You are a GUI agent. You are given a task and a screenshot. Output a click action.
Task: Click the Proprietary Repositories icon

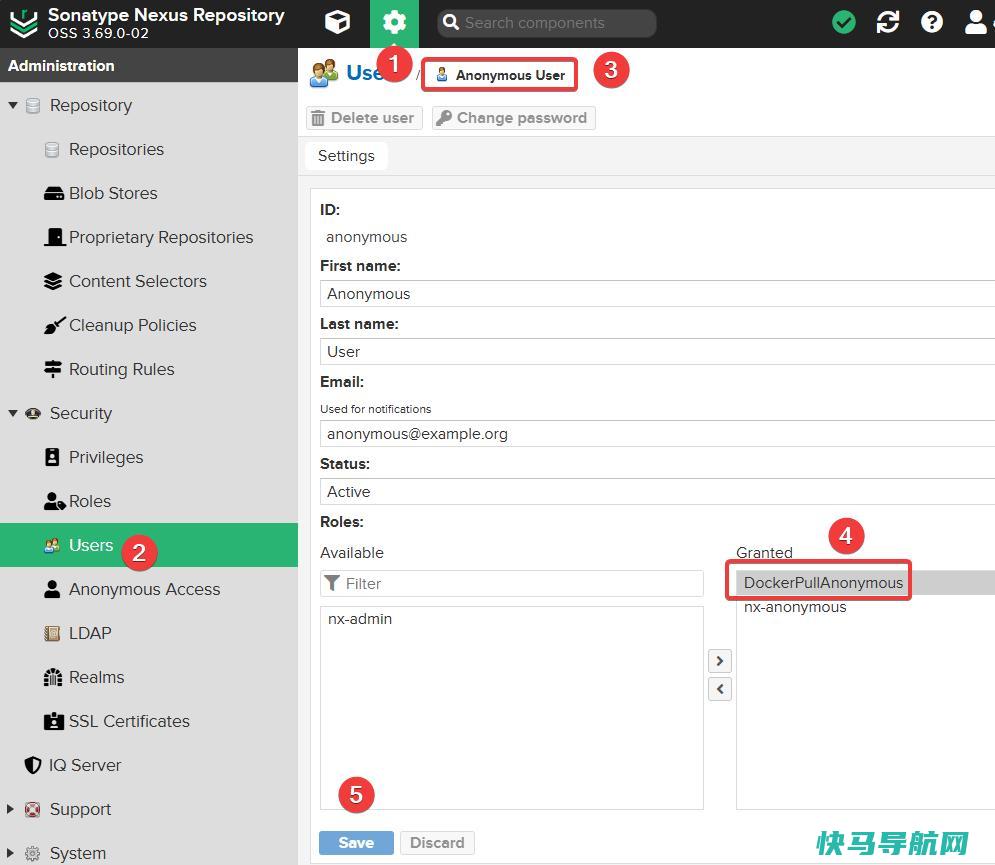(x=55, y=237)
